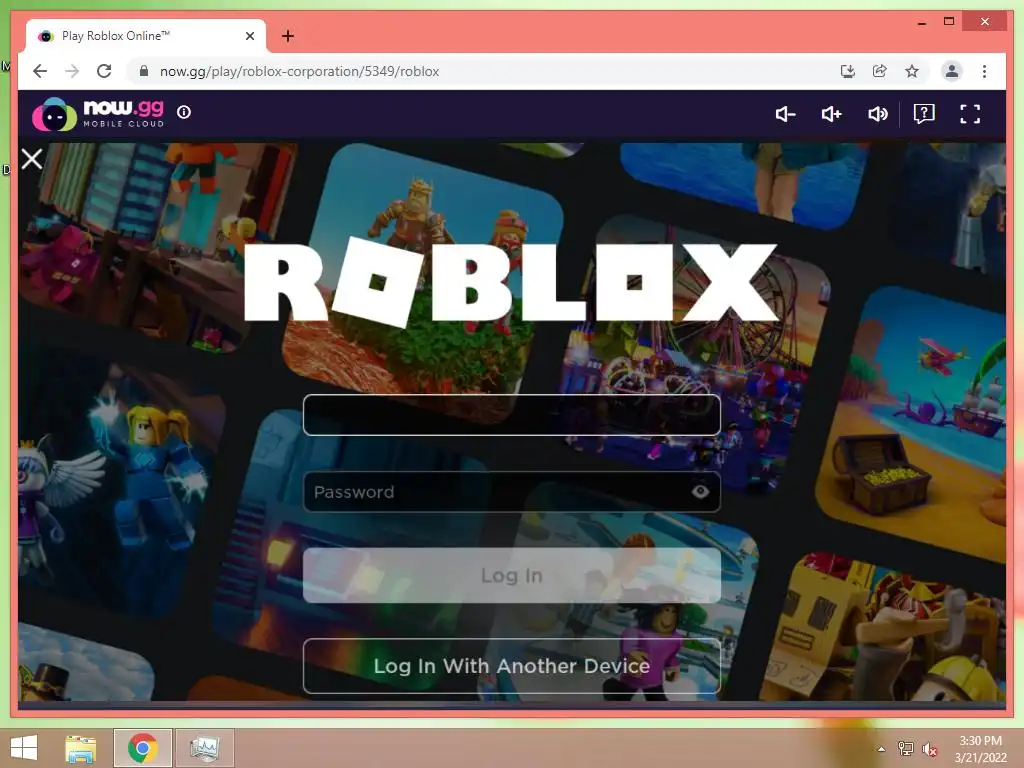Install app via address bar icon
Viewport: 1024px width, 768px height.
click(848, 71)
